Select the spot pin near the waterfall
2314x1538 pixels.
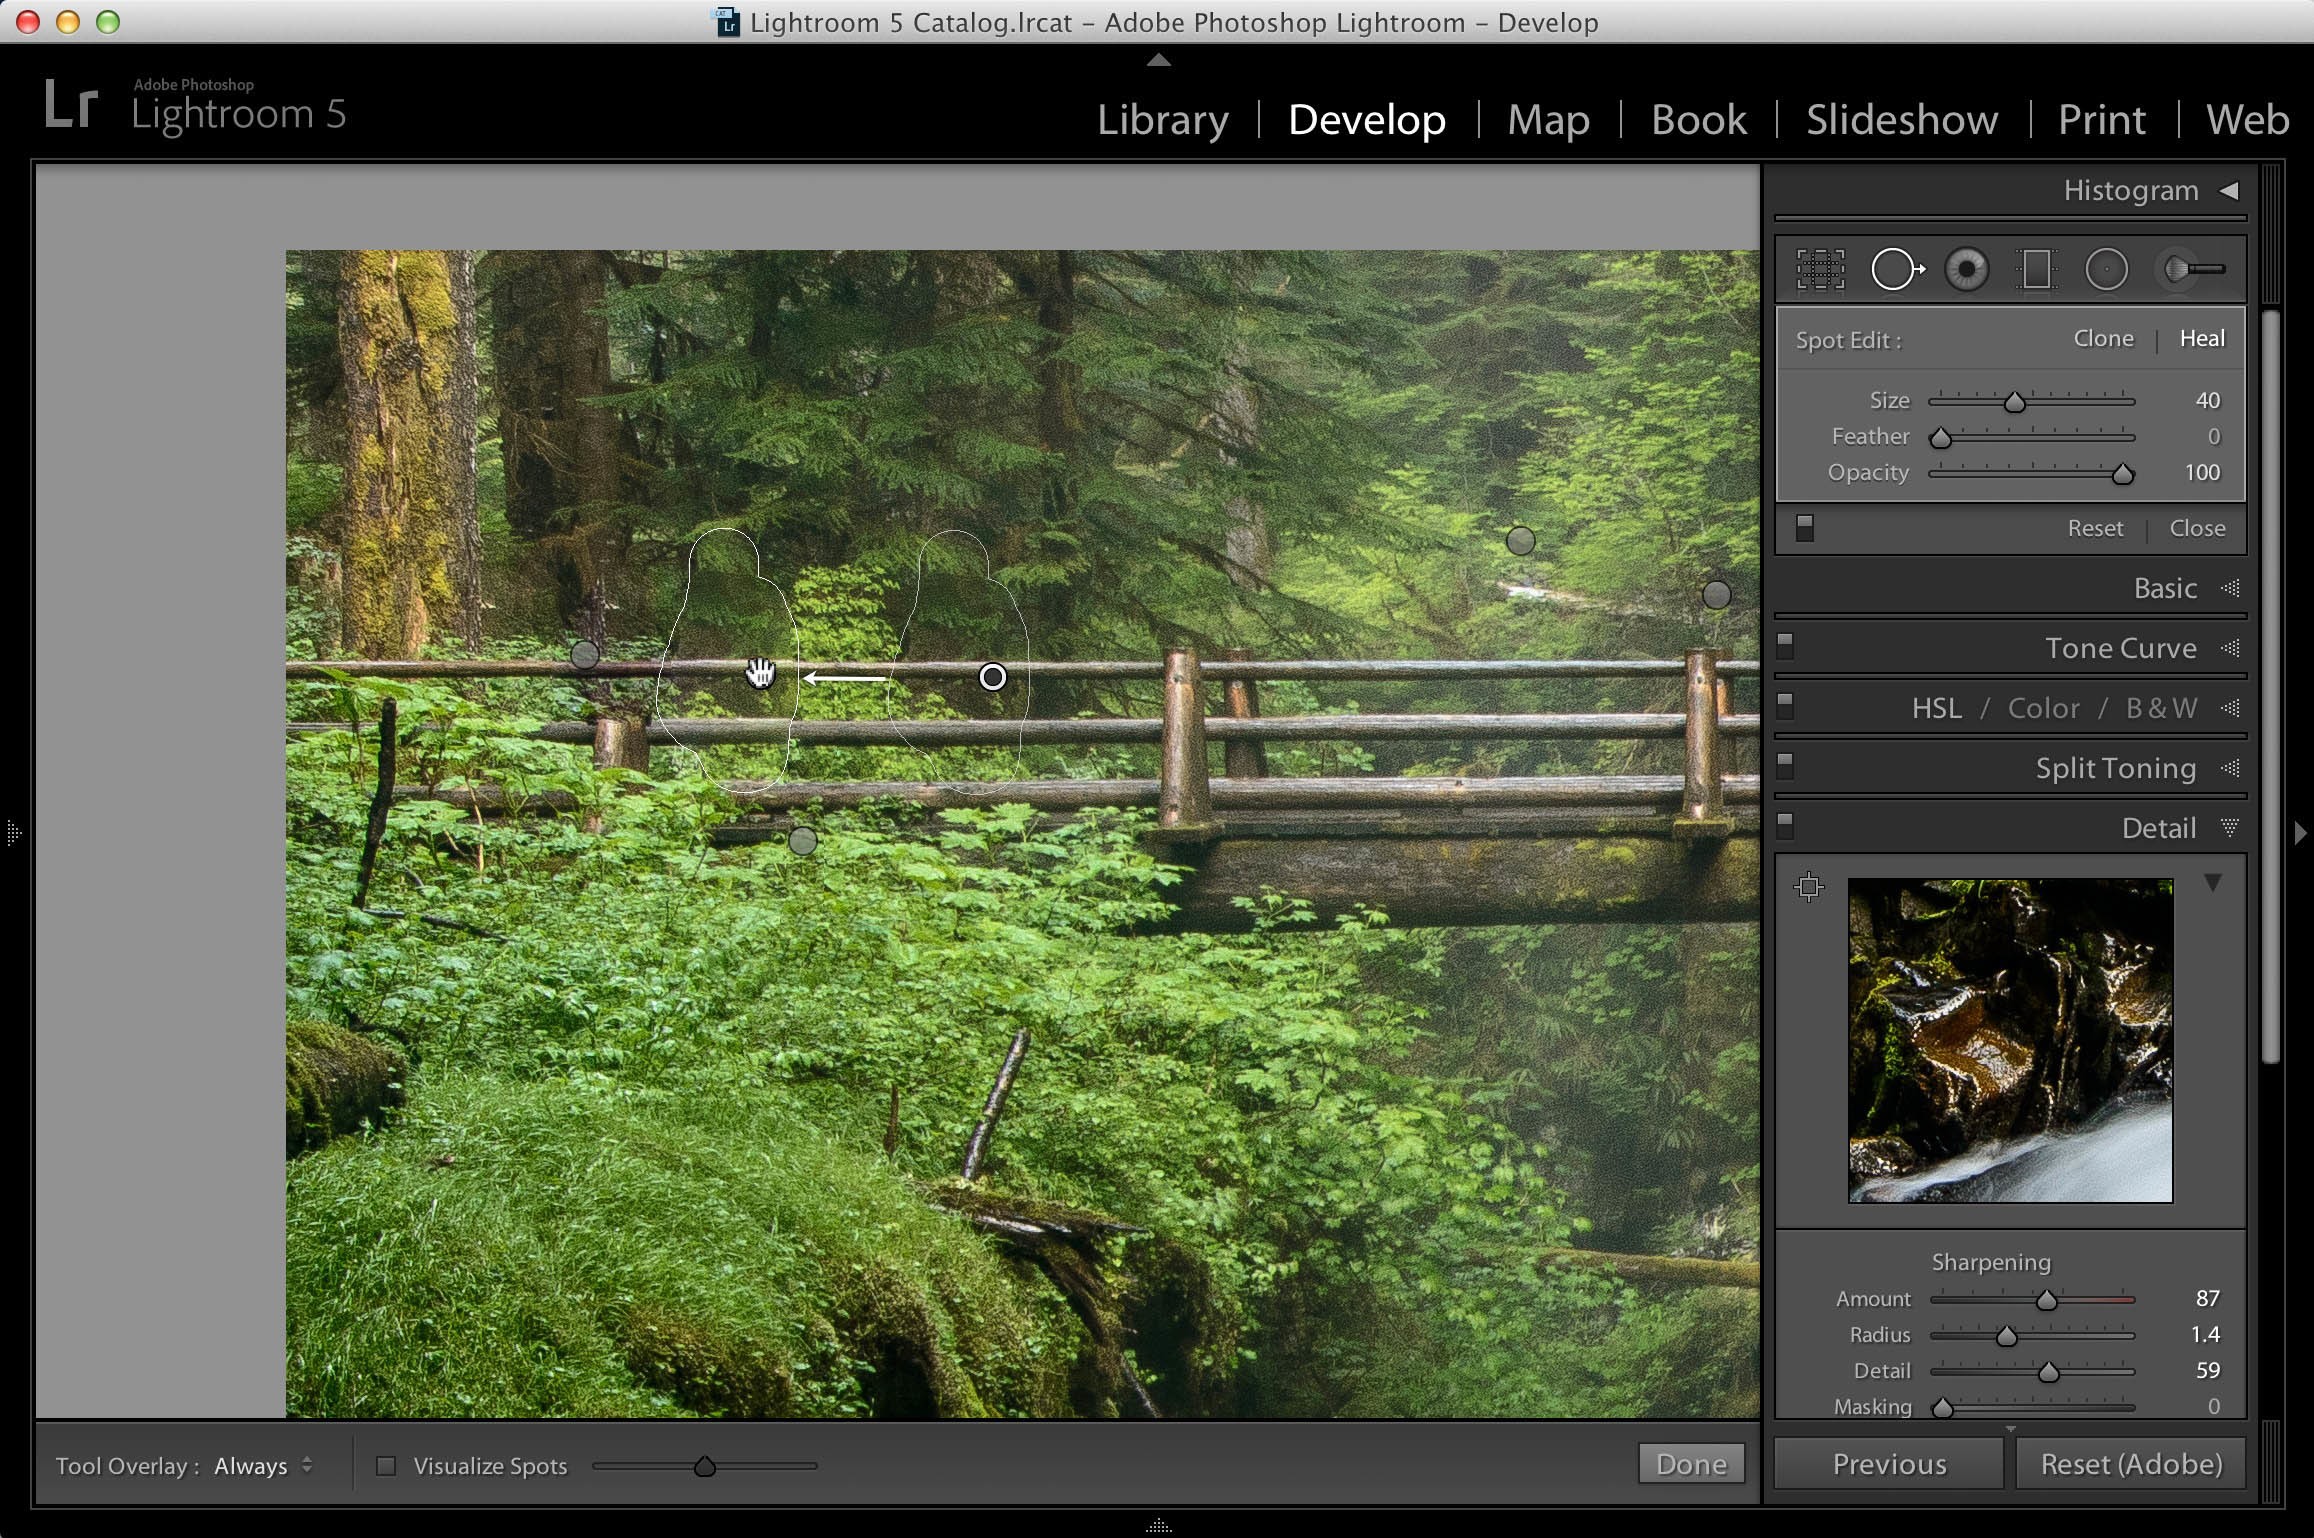(1520, 541)
